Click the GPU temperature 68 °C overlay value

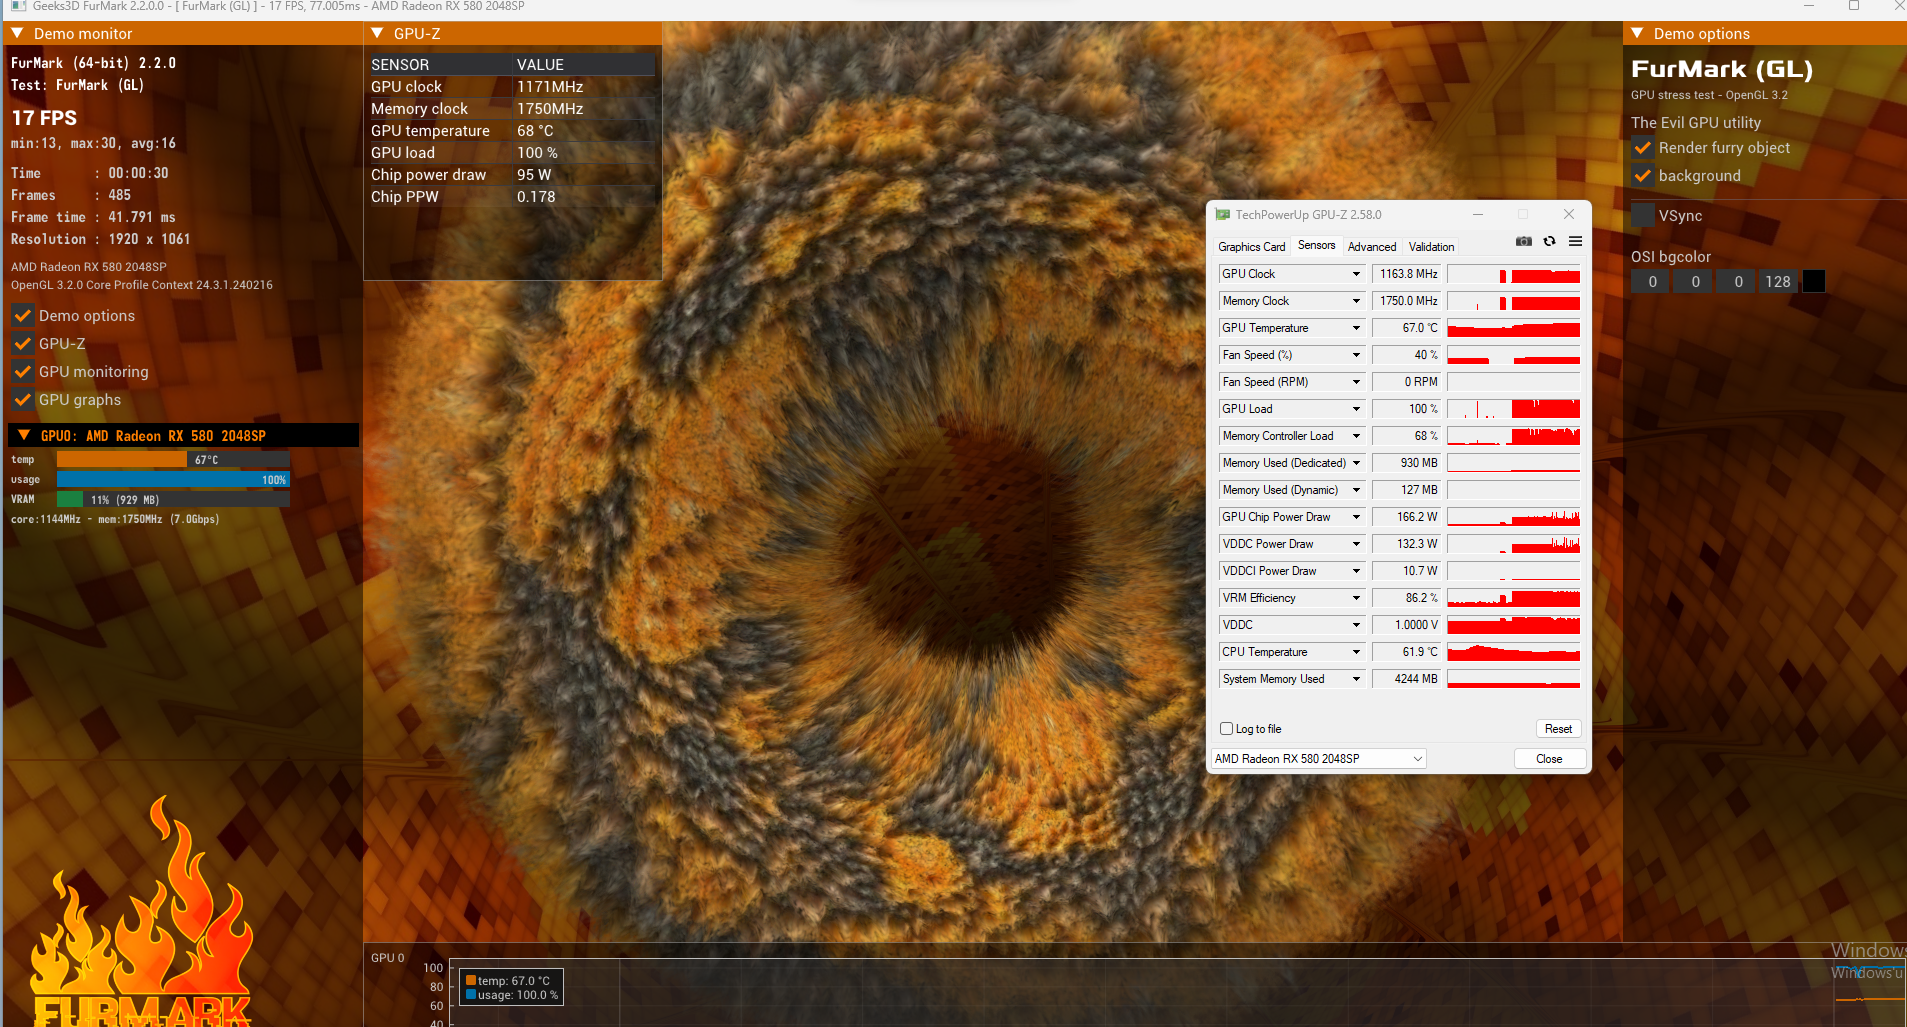click(x=535, y=131)
